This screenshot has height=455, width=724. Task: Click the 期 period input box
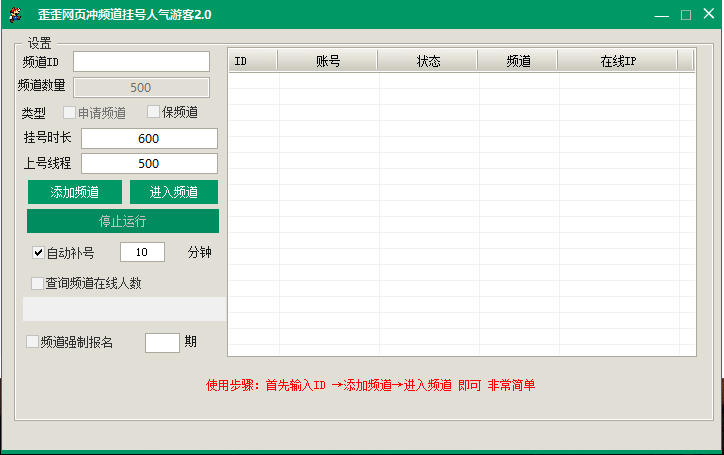pyautogui.click(x=162, y=343)
